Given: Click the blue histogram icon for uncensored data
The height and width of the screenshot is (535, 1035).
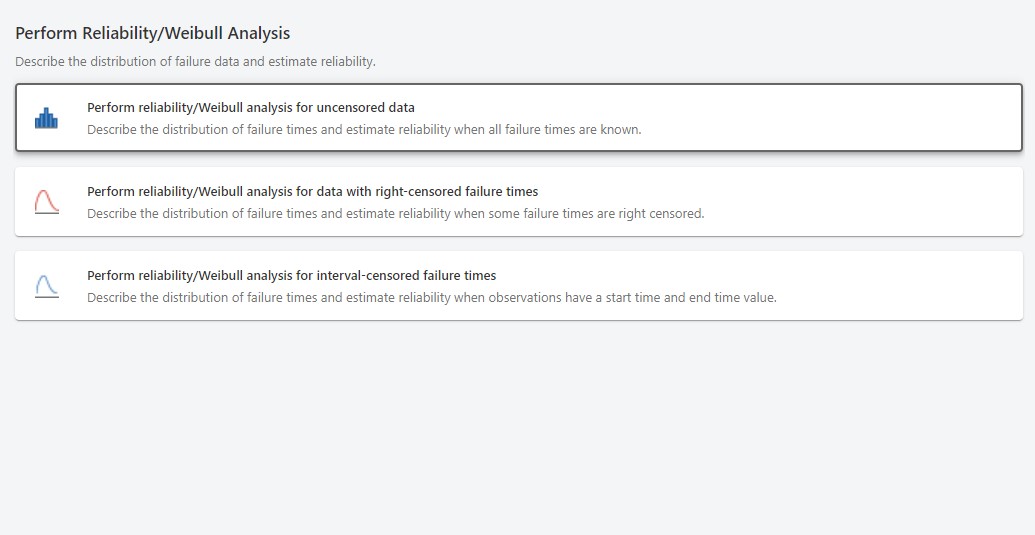Looking at the screenshot, I should pyautogui.click(x=46, y=118).
